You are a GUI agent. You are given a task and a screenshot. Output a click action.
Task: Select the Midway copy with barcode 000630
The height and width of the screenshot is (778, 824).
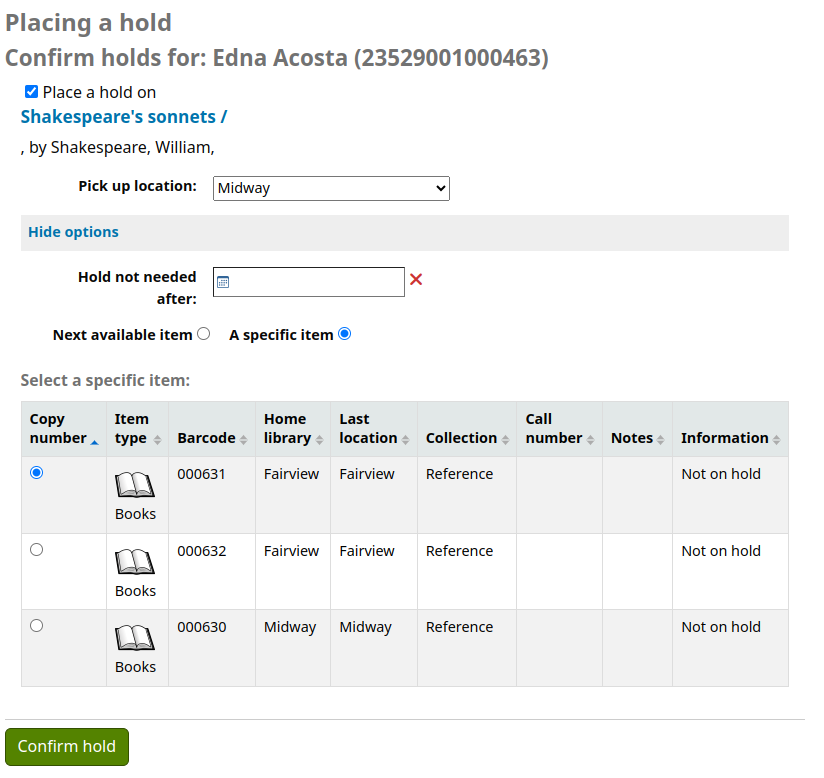point(37,625)
